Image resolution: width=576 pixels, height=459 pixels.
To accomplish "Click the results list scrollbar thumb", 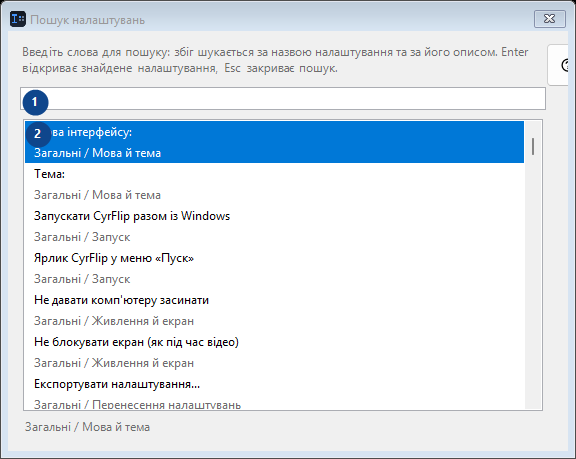I will (x=533, y=146).
